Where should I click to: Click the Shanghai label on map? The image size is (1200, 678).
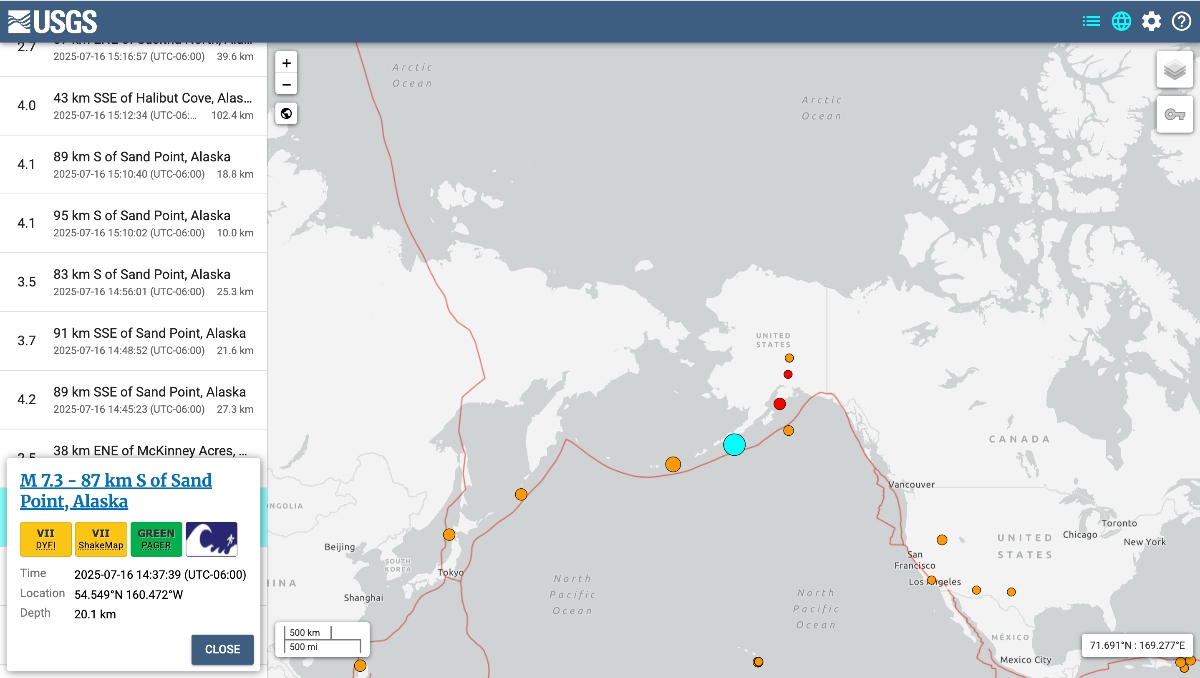point(363,597)
